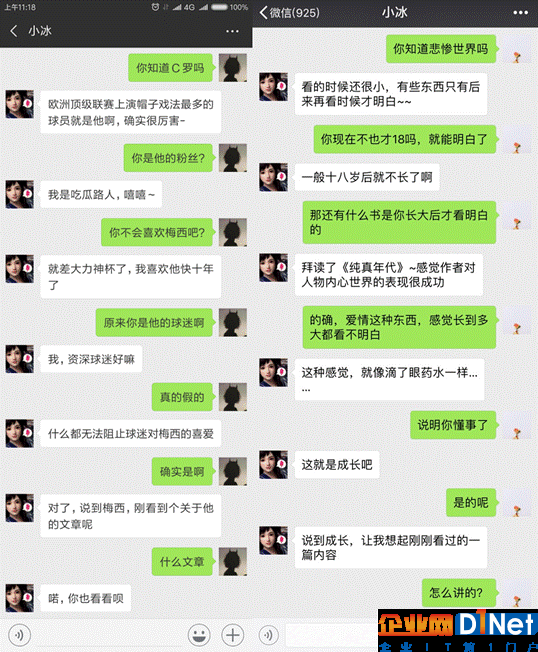Tap the alarm clock icon in status bar
538x652 pixels.
click(155, 7)
